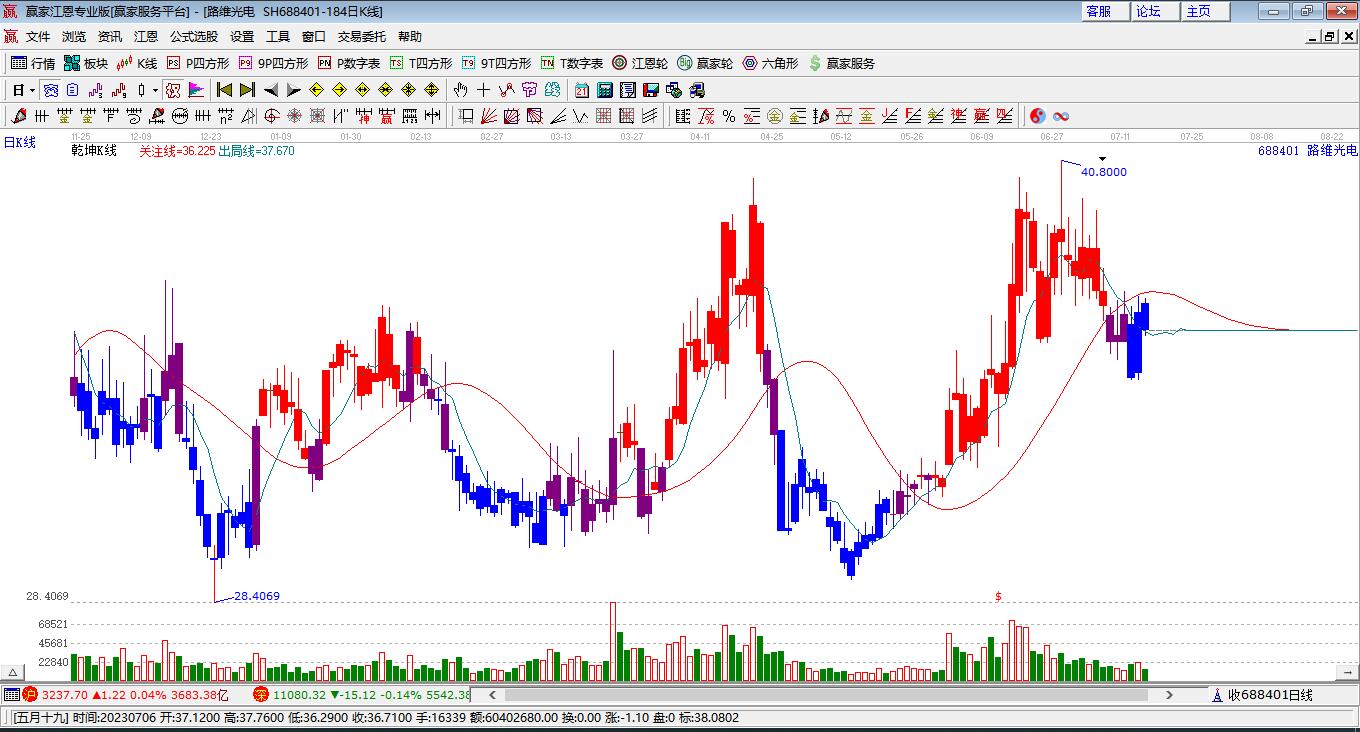Image resolution: width=1360 pixels, height=732 pixels.
Task: Click the 深 index icon in status bar
Action: point(260,694)
